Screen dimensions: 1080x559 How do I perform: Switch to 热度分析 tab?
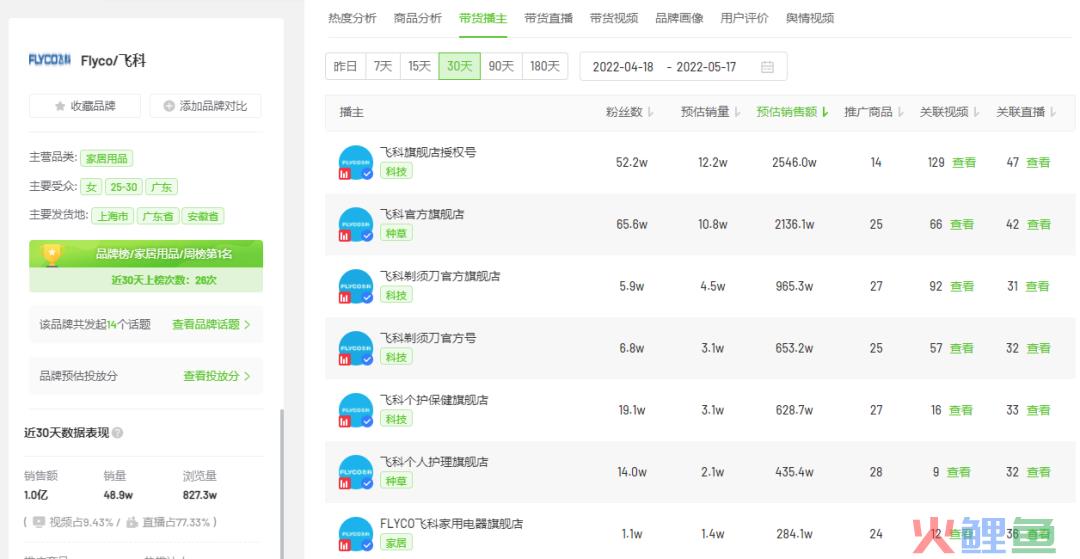tap(352, 19)
